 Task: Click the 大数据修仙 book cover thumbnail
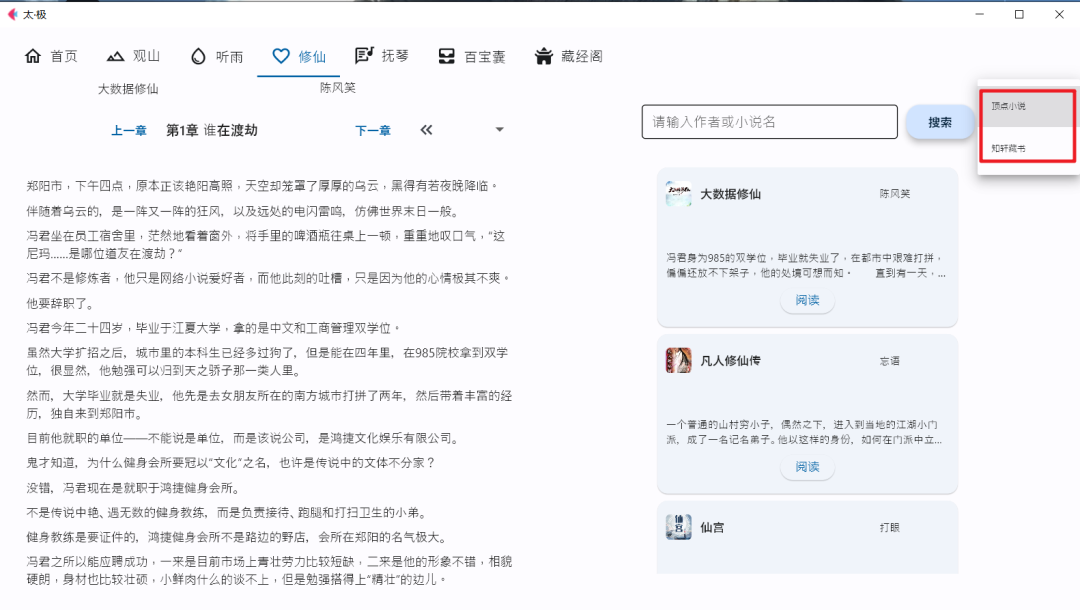click(x=678, y=193)
